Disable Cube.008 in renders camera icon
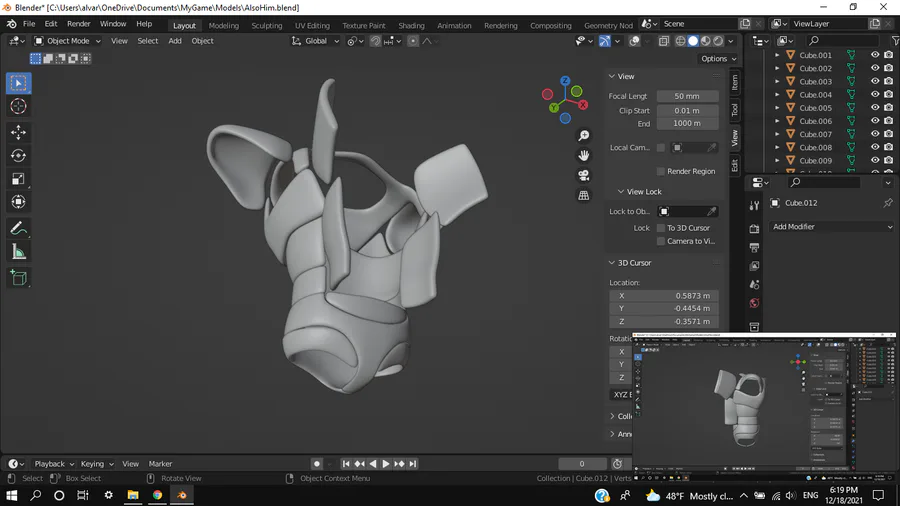The image size is (900, 506). (x=889, y=147)
